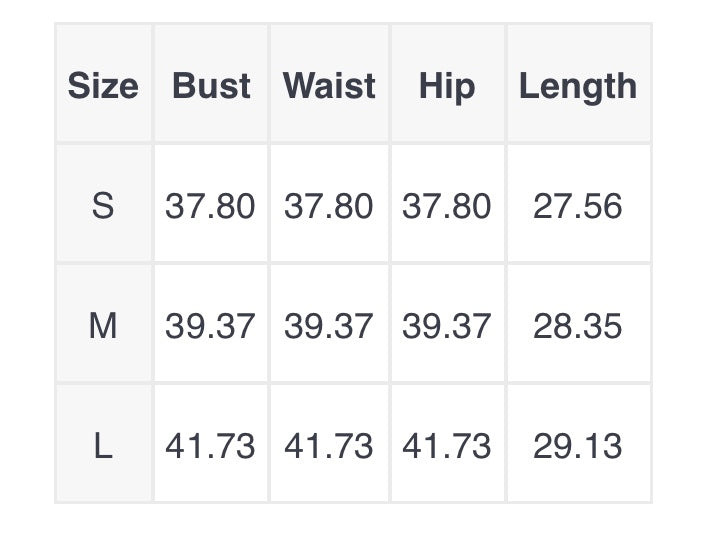
Task: Click hip value 39.37 in M row
Action: point(447,326)
